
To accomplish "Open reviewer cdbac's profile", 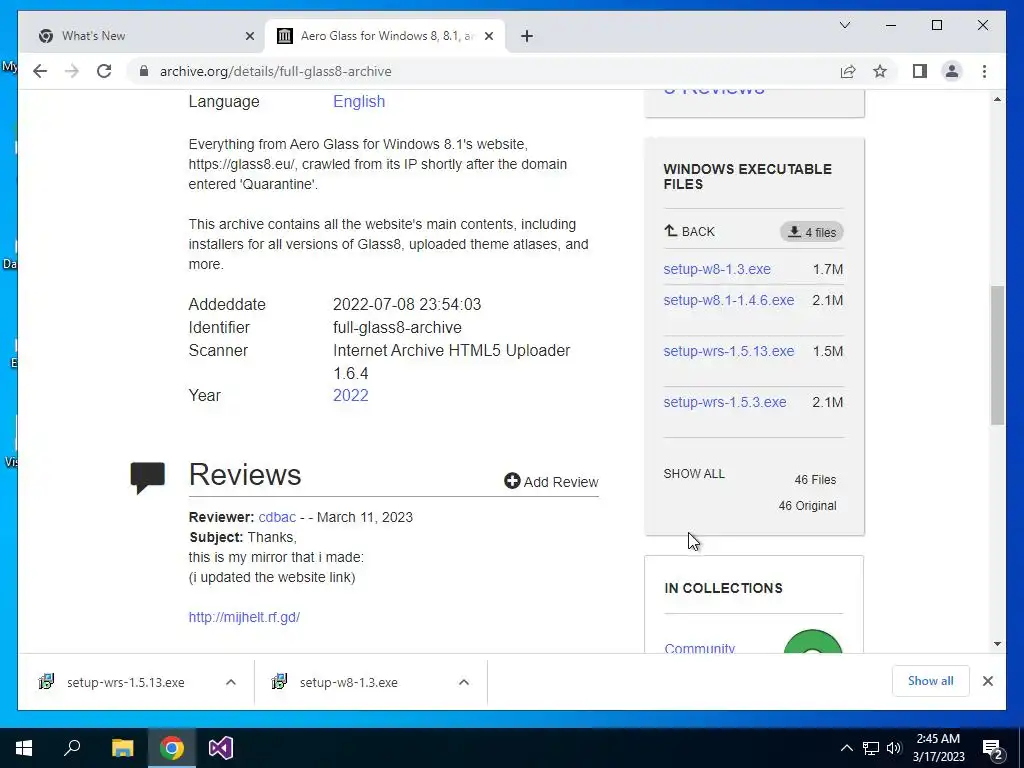I will click(277, 517).
